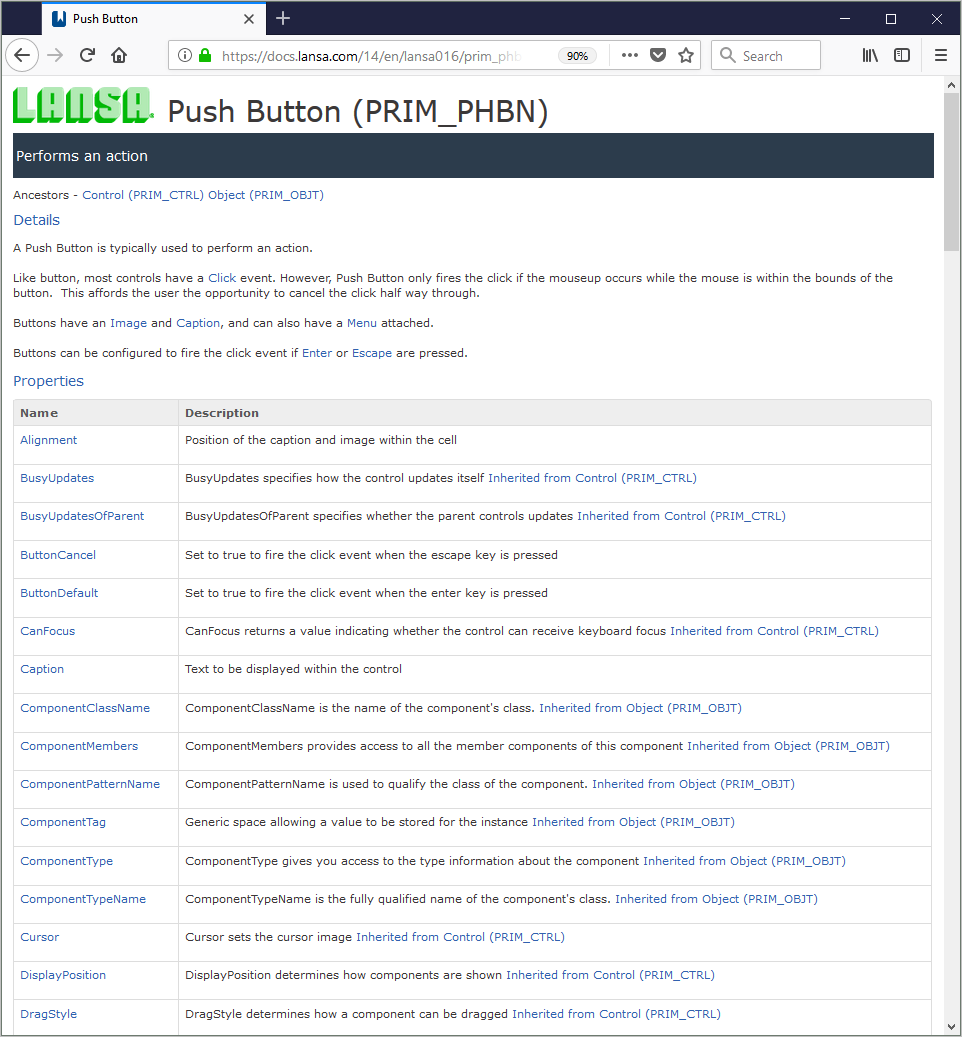Open the Enter link
The height and width of the screenshot is (1037, 962).
click(x=317, y=353)
